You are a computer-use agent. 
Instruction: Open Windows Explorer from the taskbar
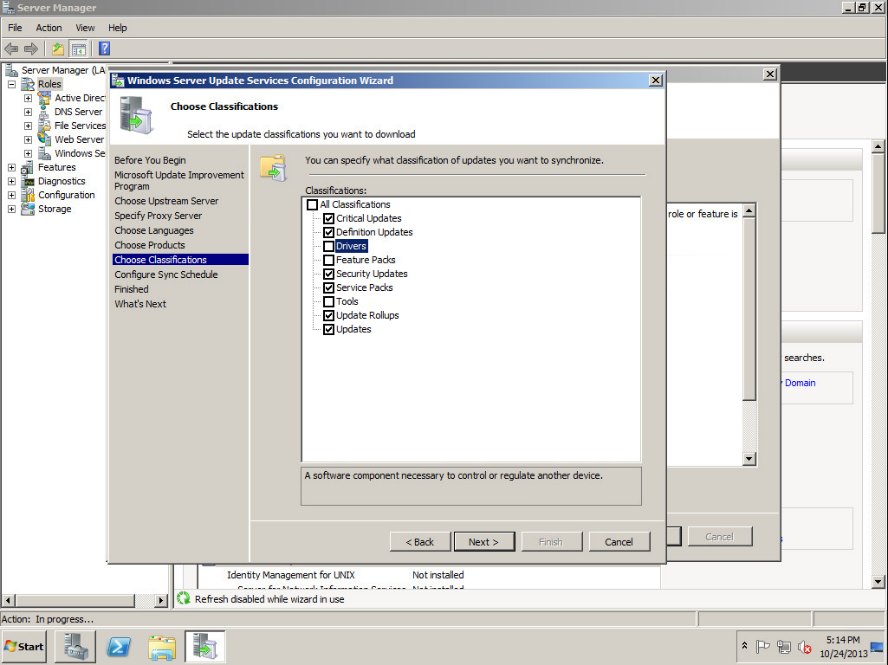[x=162, y=646]
